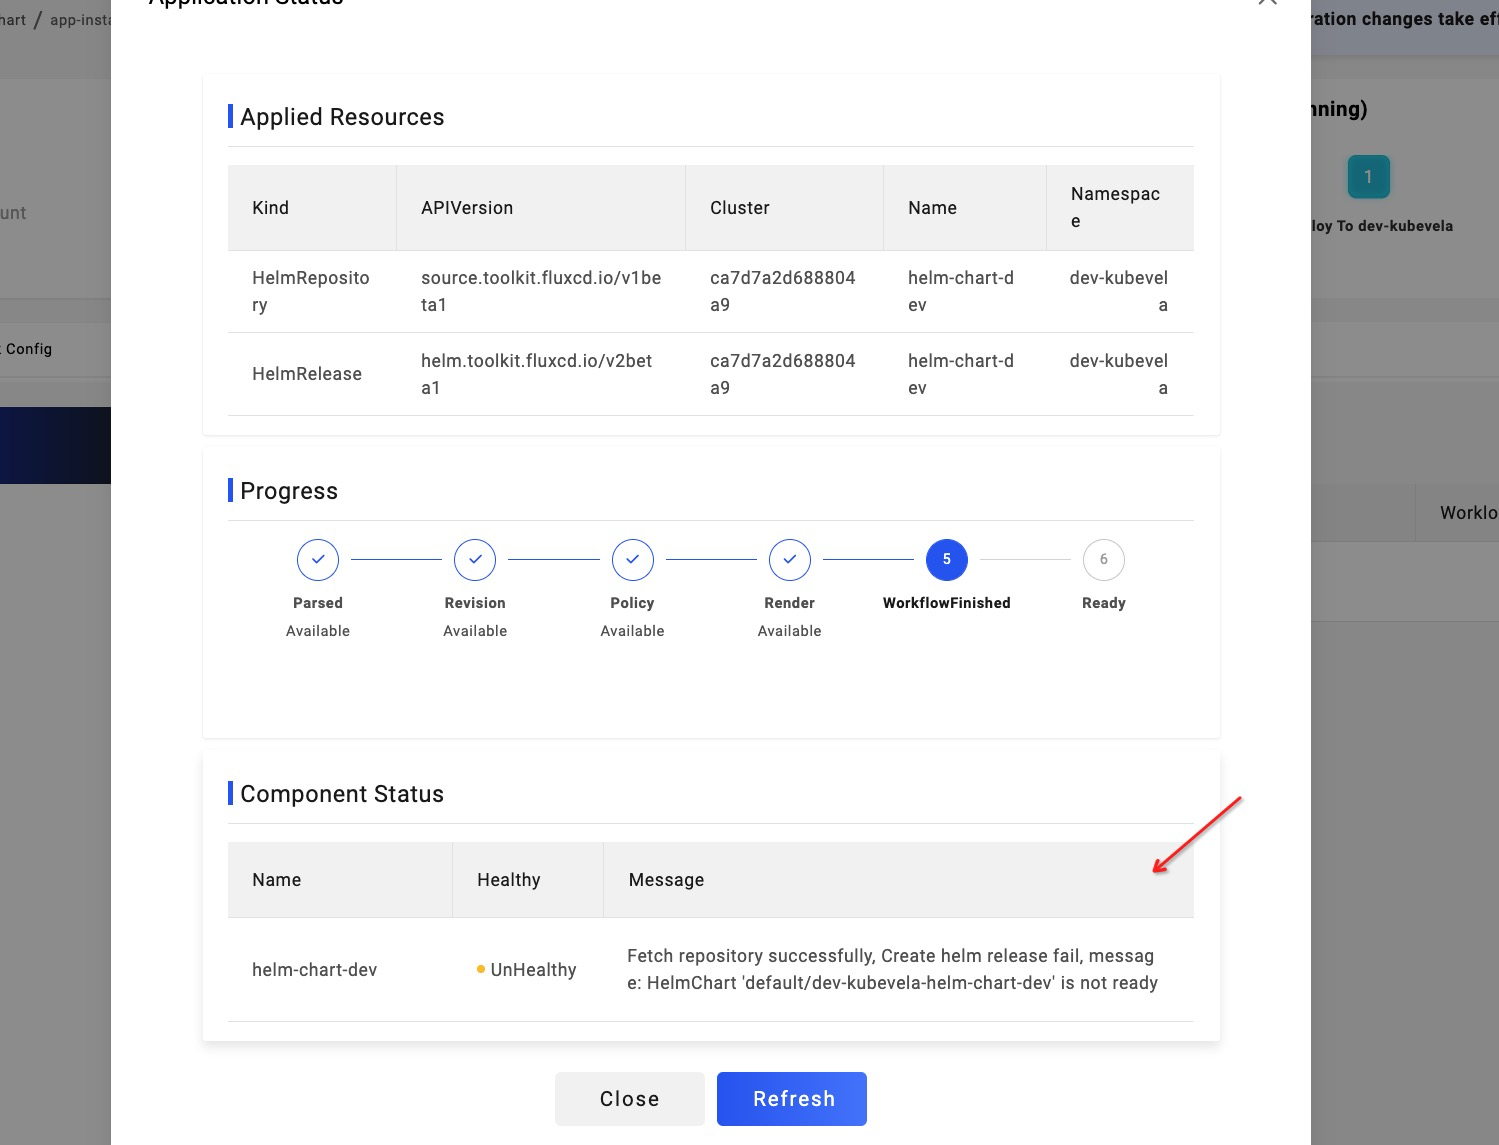Click helm-chart-dev in Component Status table
This screenshot has height=1145, width=1499.
tap(315, 970)
